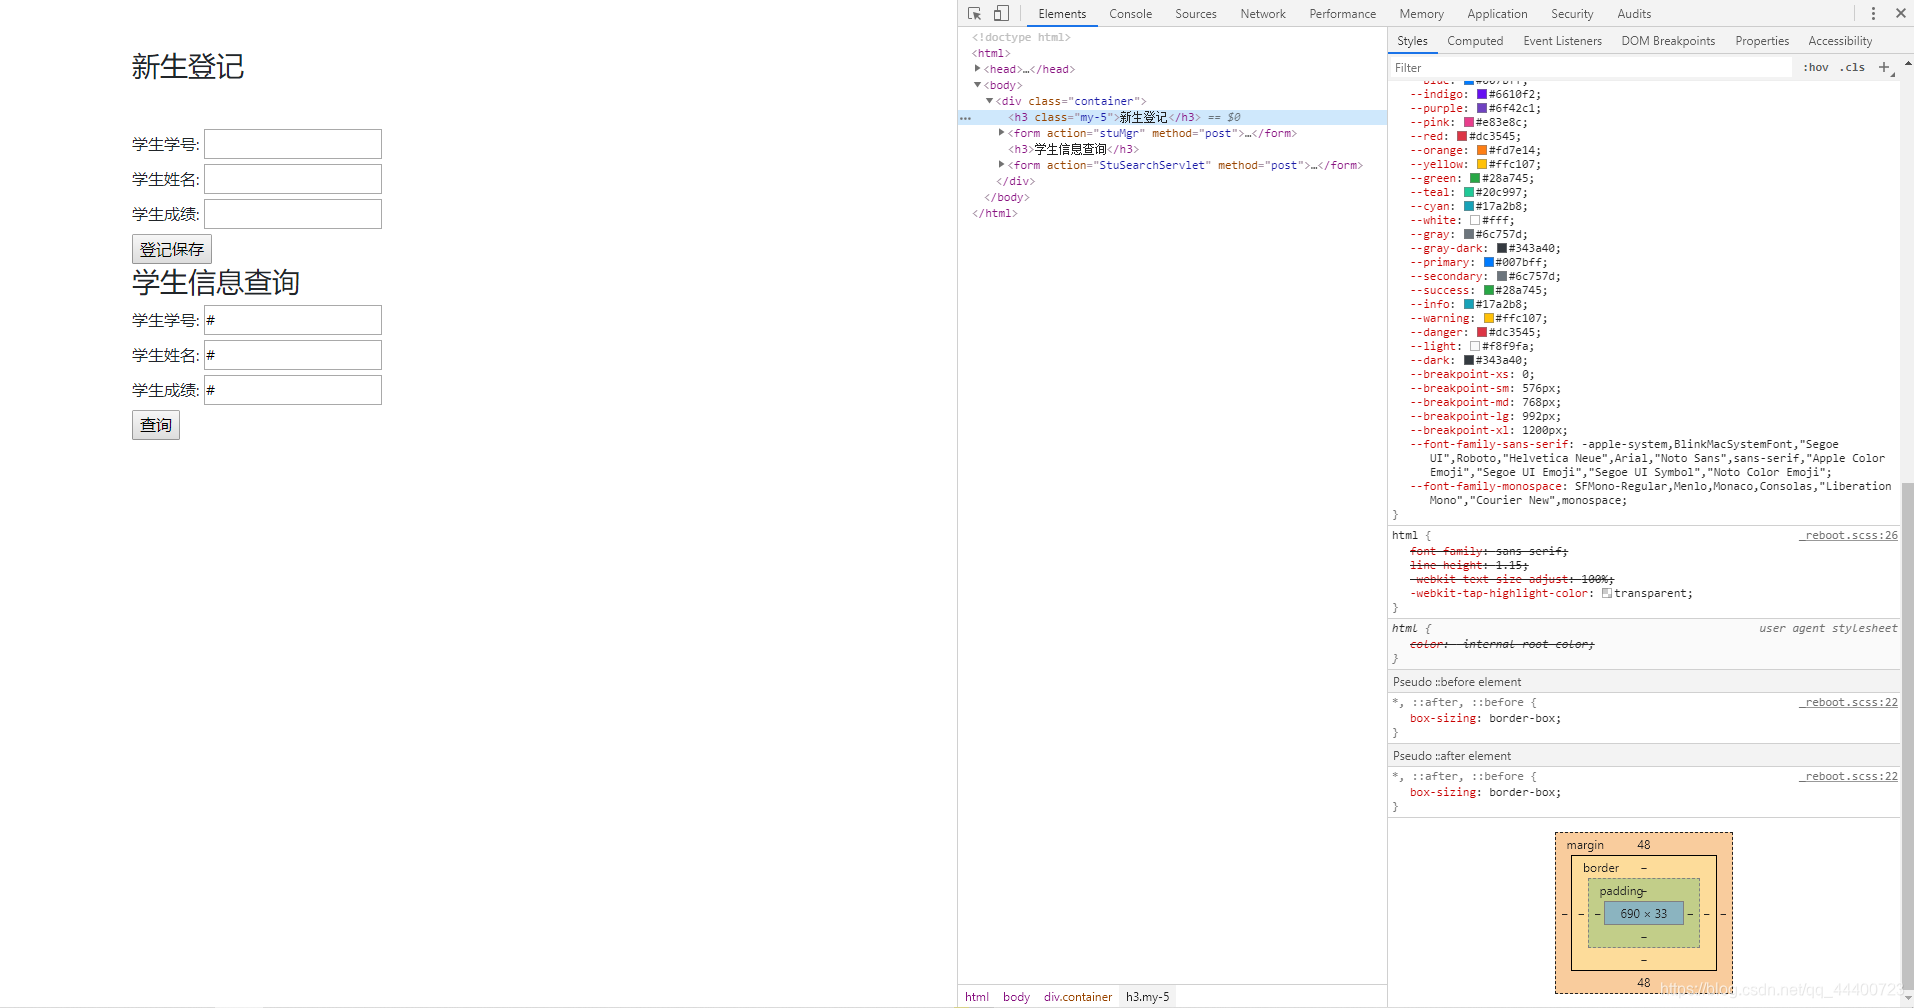Focus query 学生学号 input field
The image size is (1914, 1008).
[293, 320]
